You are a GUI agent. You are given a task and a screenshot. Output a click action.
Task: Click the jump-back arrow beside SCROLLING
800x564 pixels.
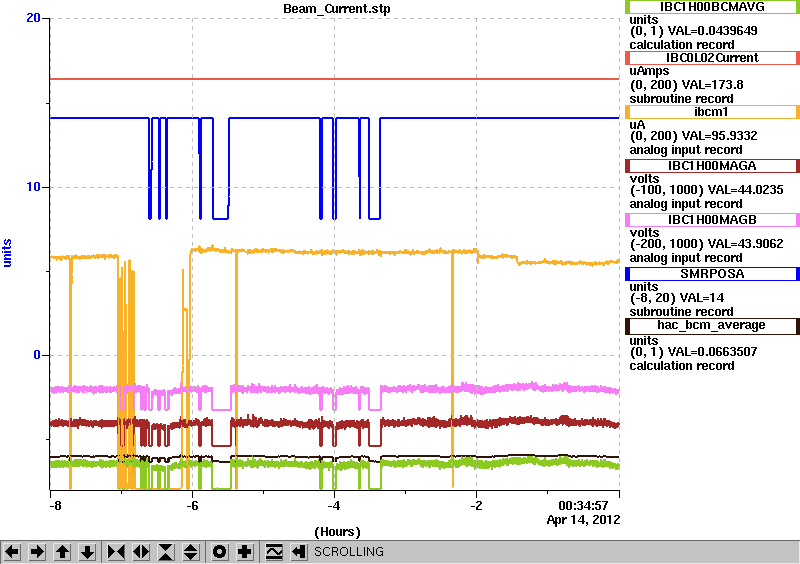[x=299, y=552]
